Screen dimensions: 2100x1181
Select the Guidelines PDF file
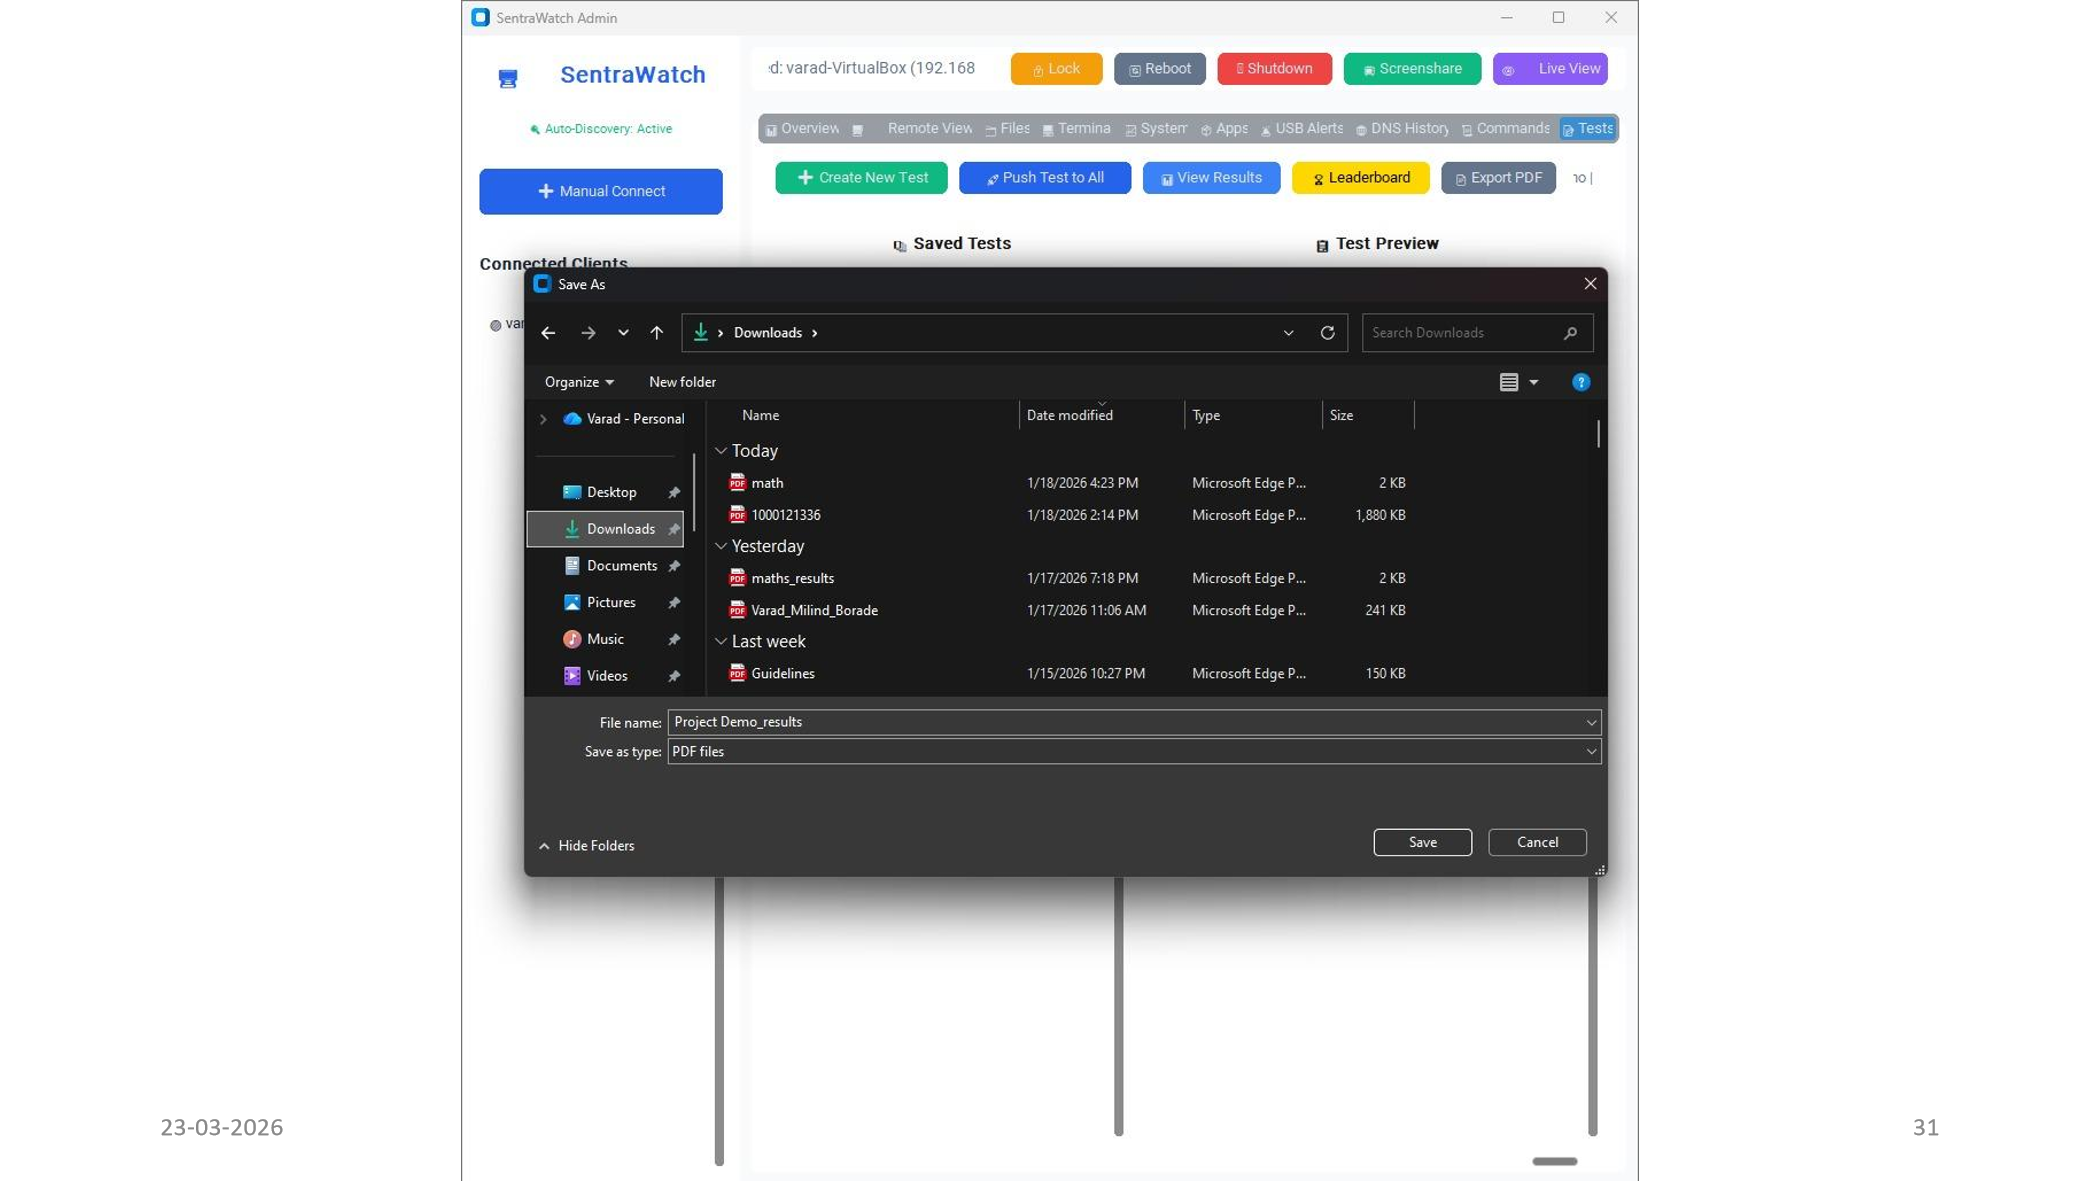click(x=782, y=674)
